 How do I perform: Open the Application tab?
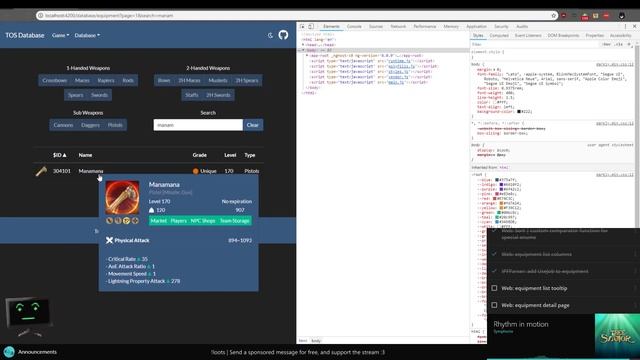[x=476, y=26]
